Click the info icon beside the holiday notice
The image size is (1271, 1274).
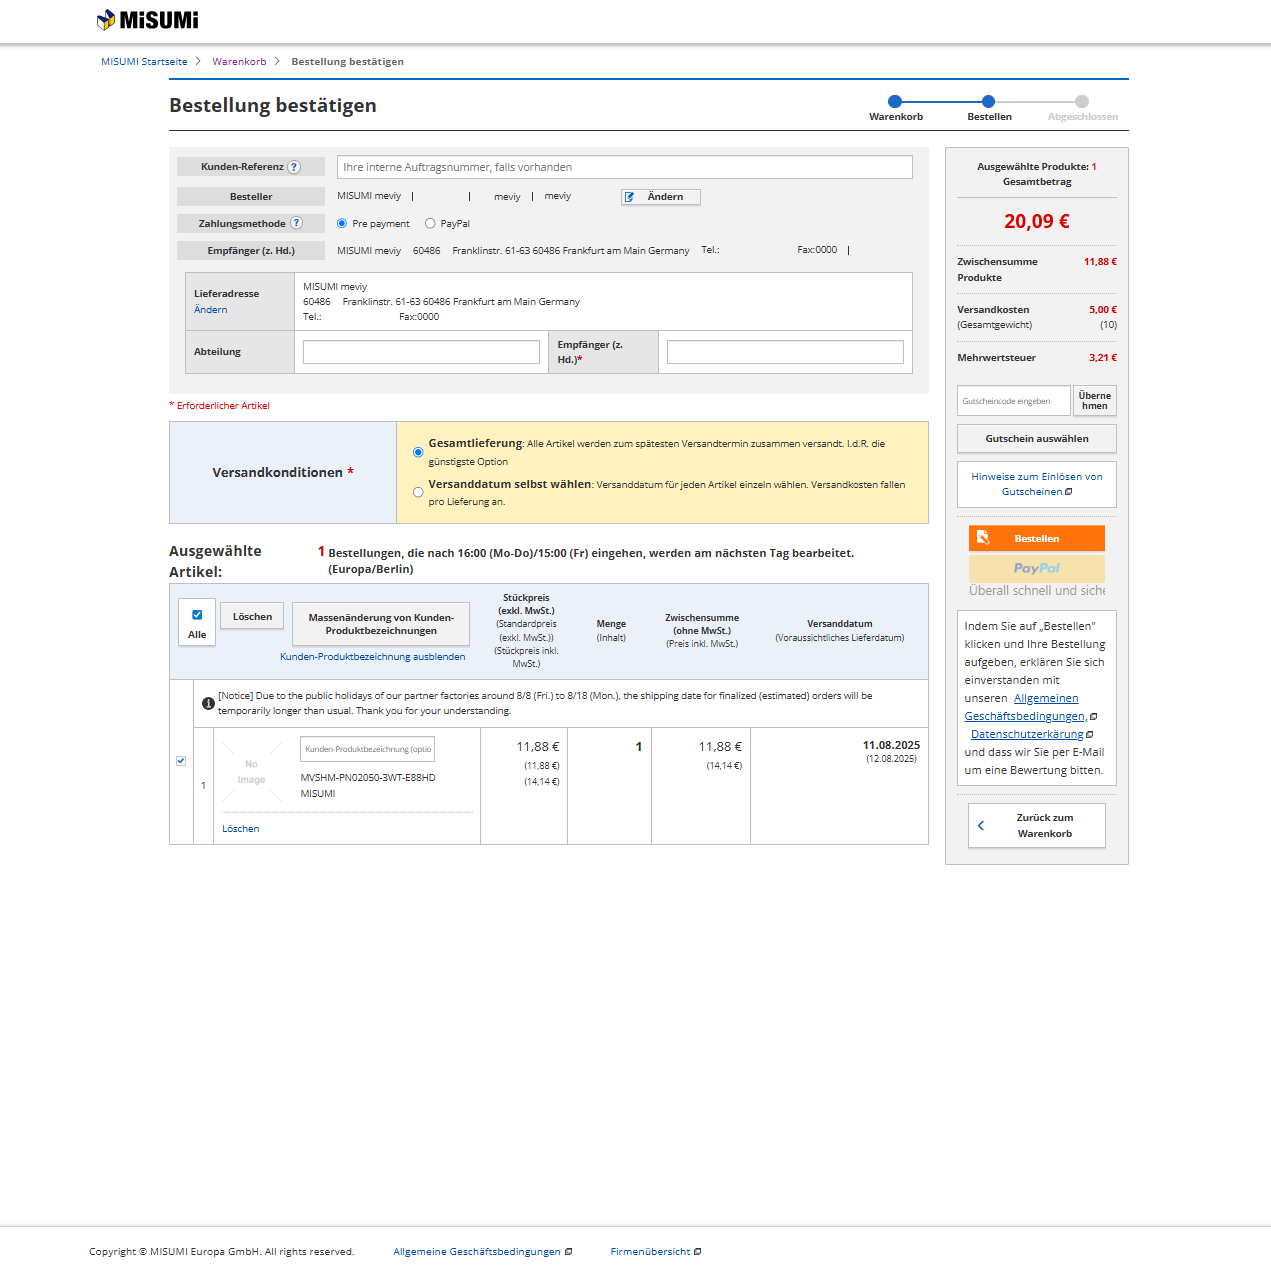pos(208,703)
